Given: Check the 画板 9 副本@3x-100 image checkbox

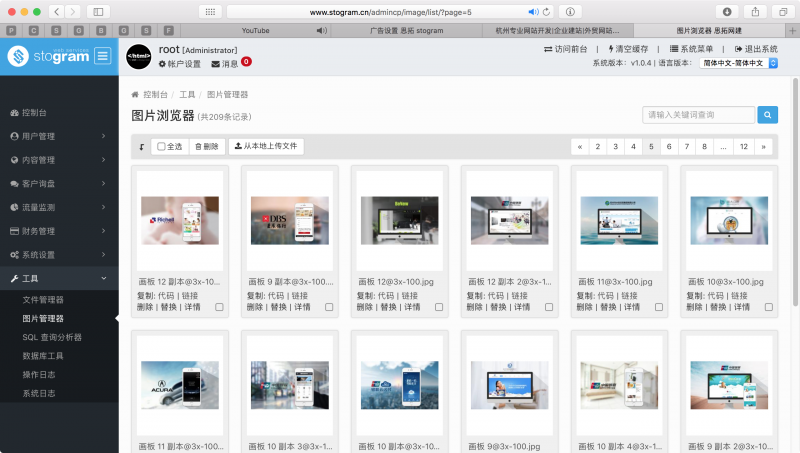Looking at the screenshot, I should 329,307.
